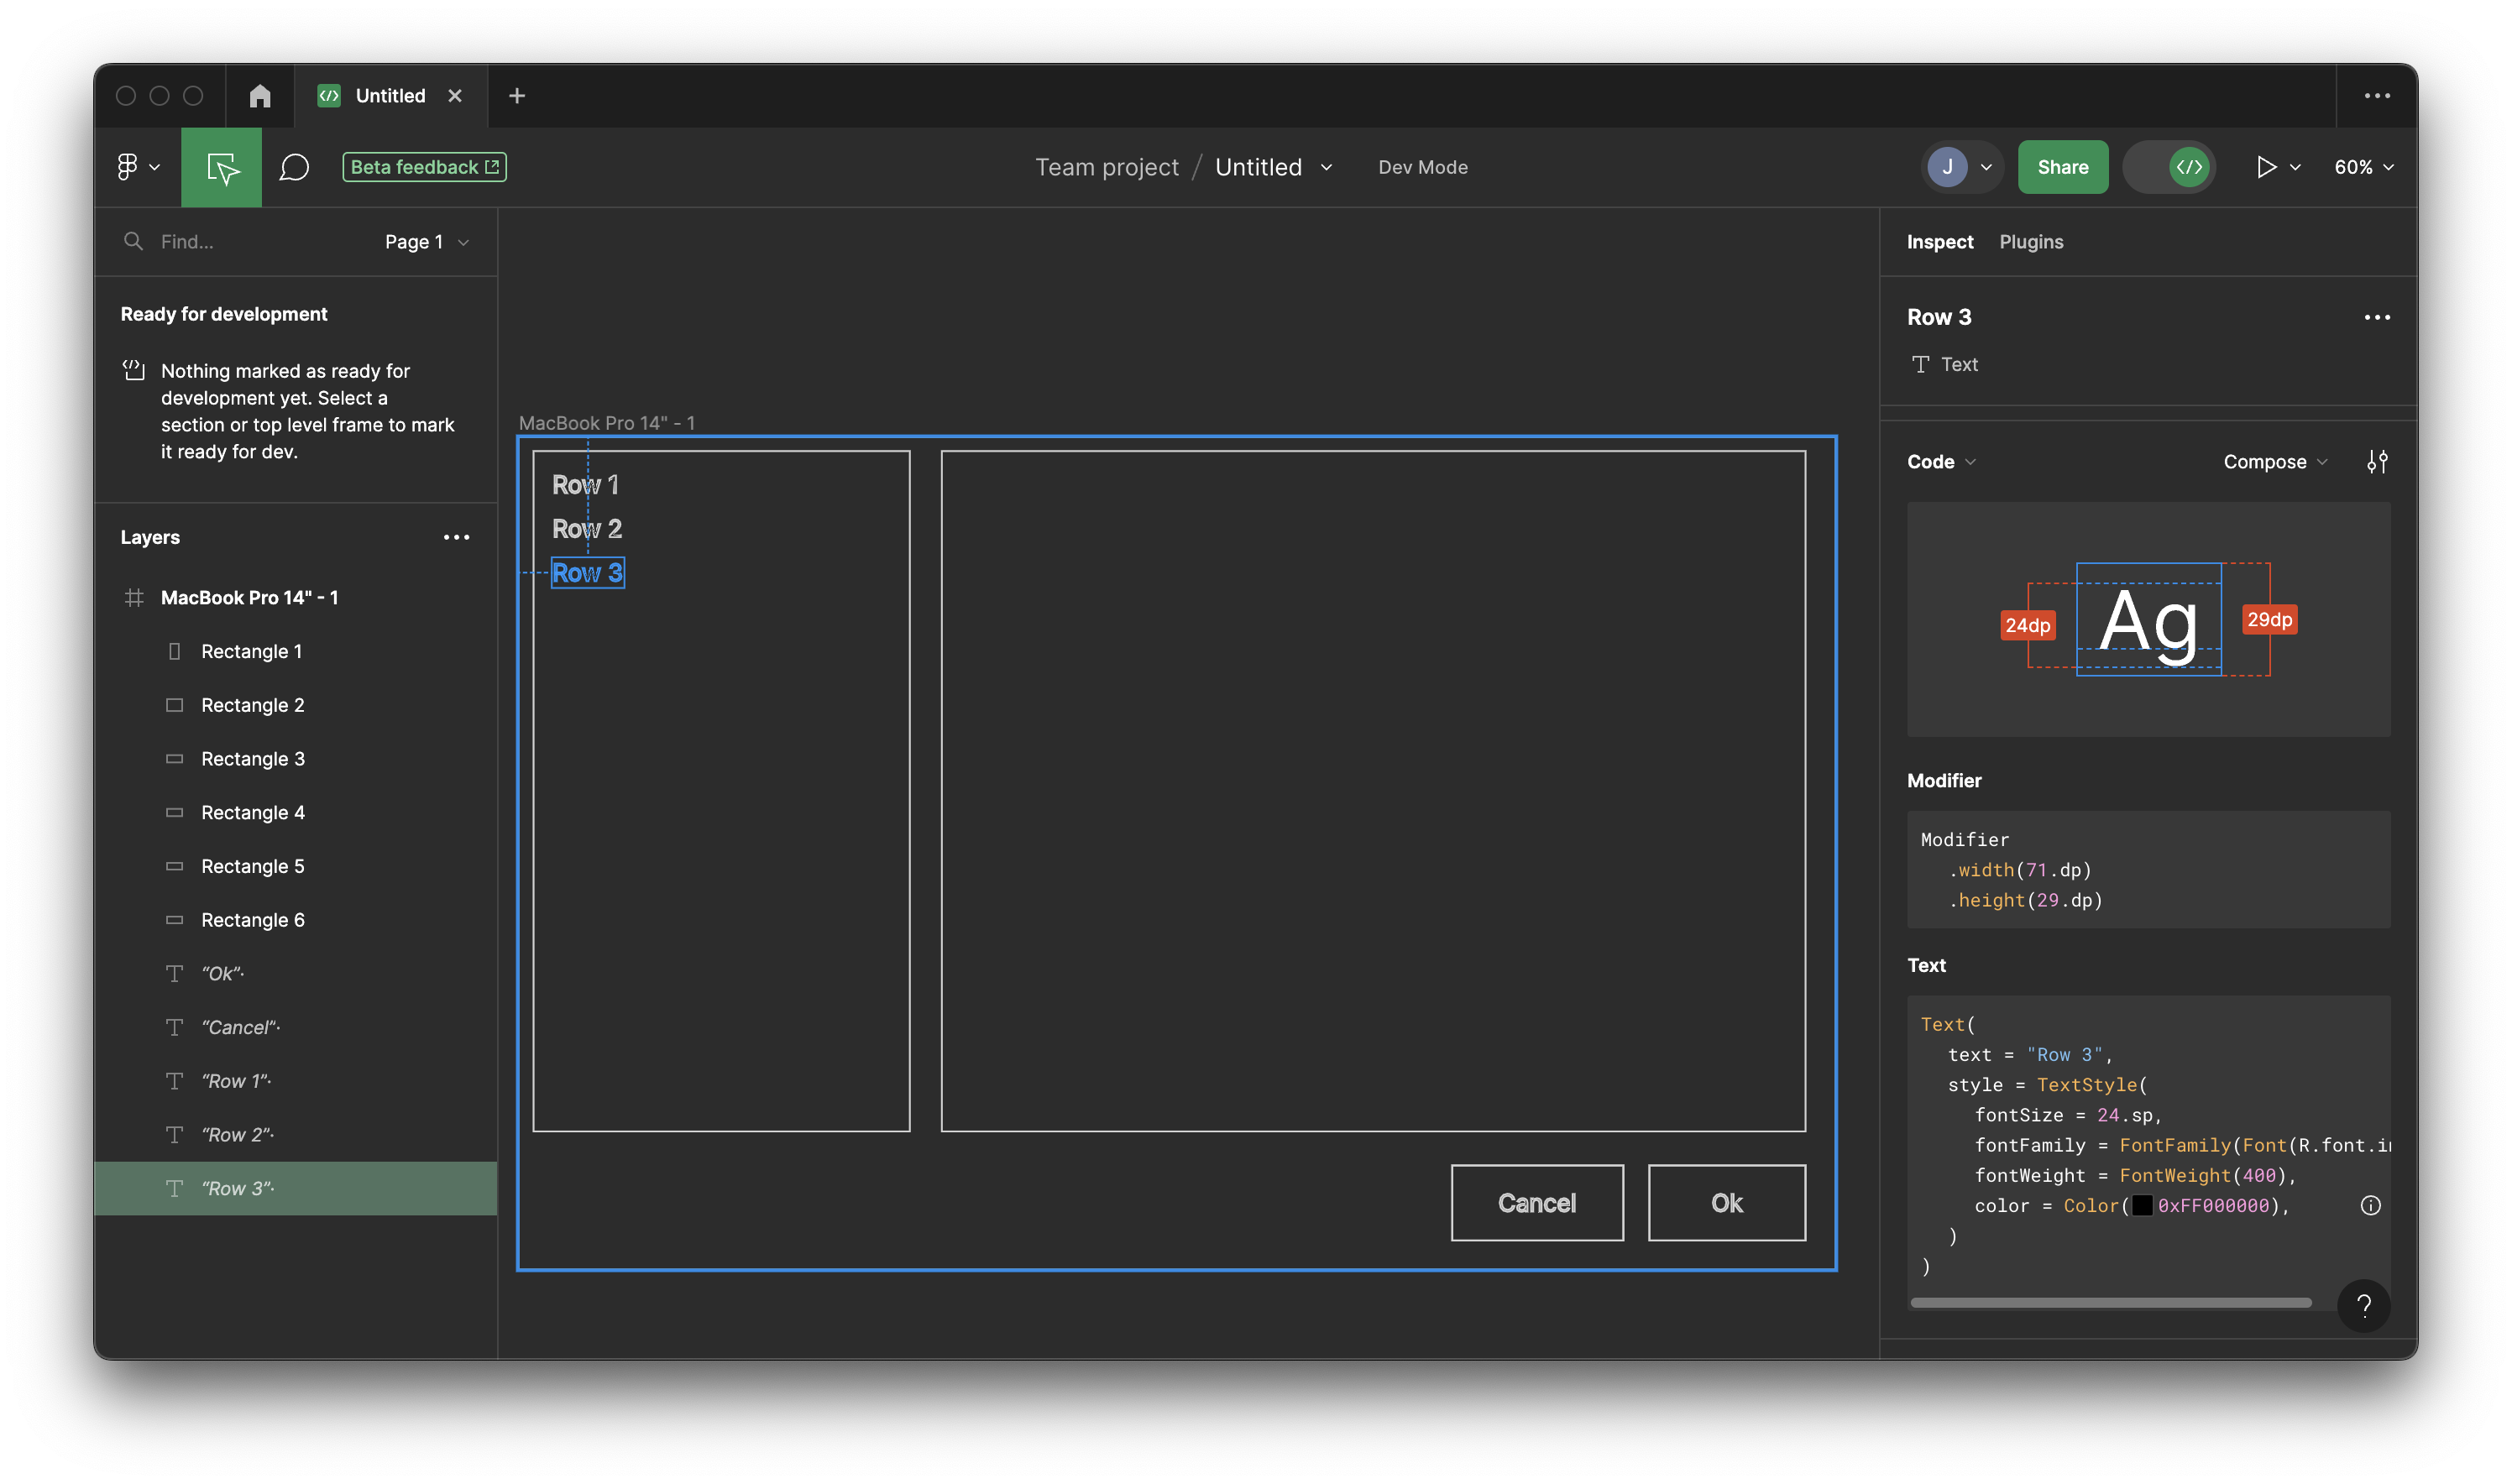Go to the home tab
Screen dimensions: 2512x1484
(x=260, y=95)
